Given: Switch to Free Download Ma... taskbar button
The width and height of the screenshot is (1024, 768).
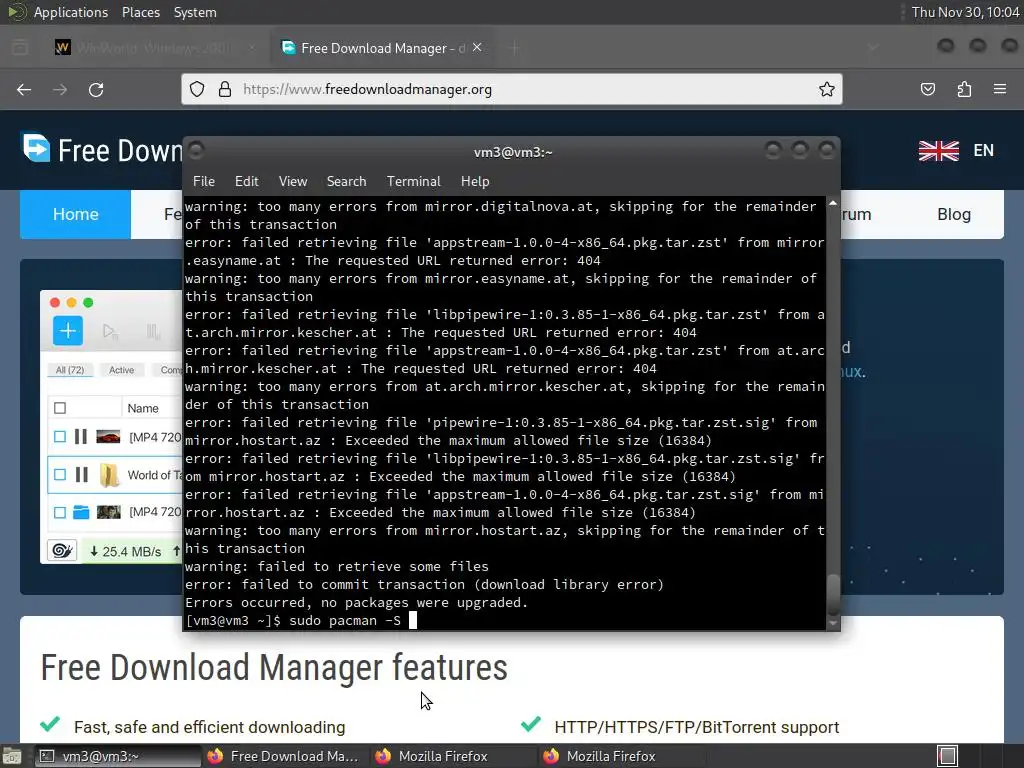Looking at the screenshot, I should 284,756.
